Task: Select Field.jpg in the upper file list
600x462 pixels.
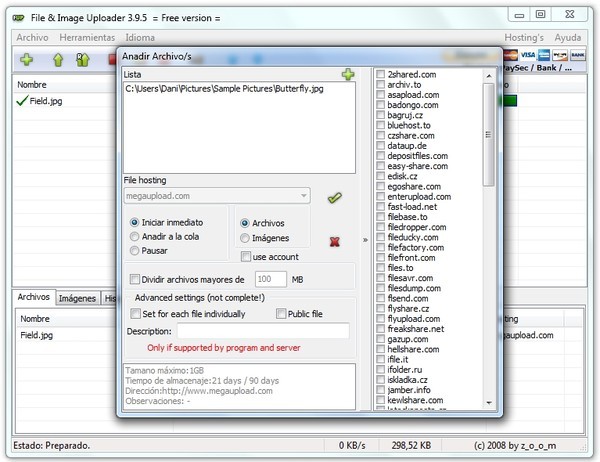Action: (x=46, y=101)
